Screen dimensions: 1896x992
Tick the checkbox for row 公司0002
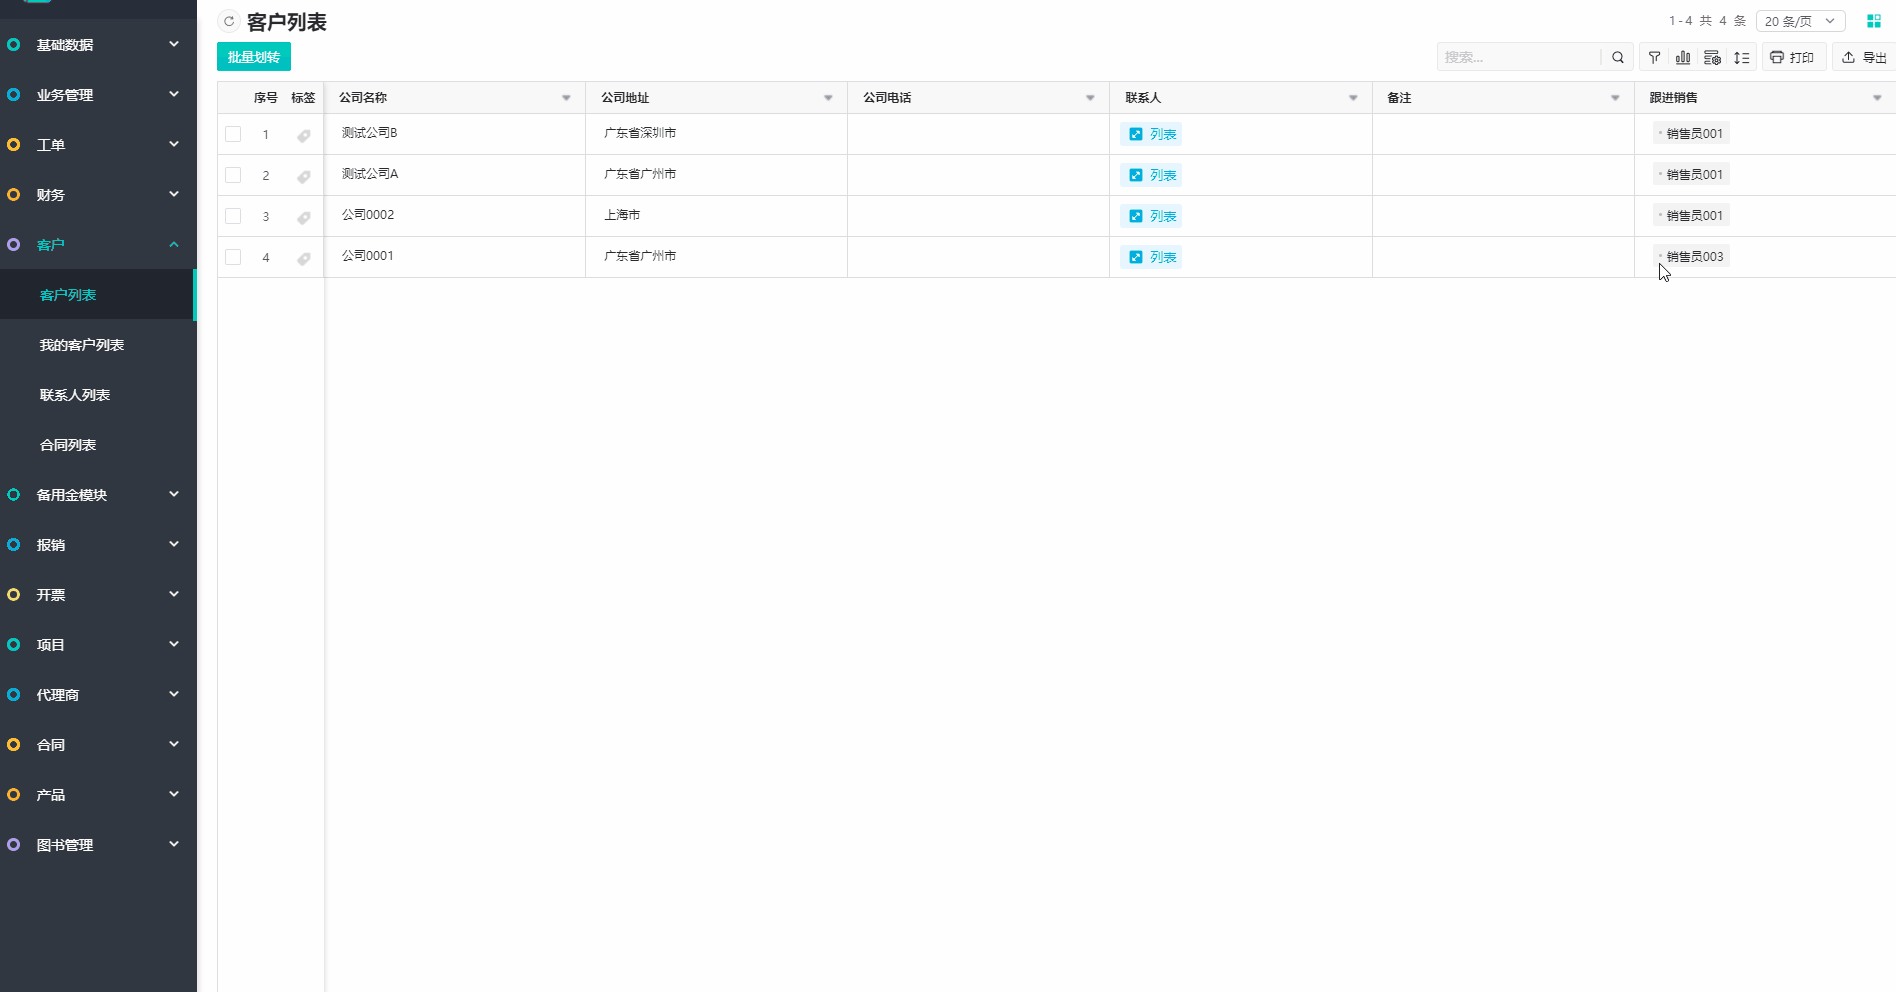pos(233,216)
